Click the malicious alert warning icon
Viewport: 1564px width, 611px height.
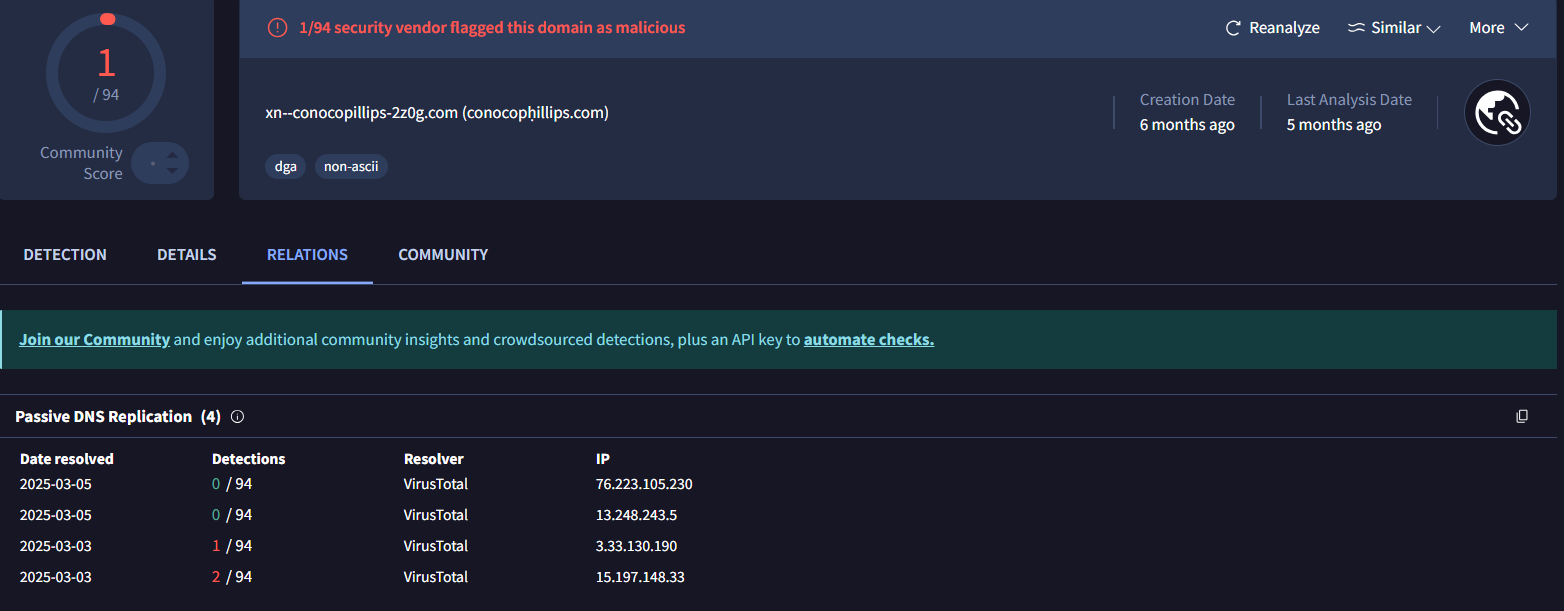[x=277, y=28]
